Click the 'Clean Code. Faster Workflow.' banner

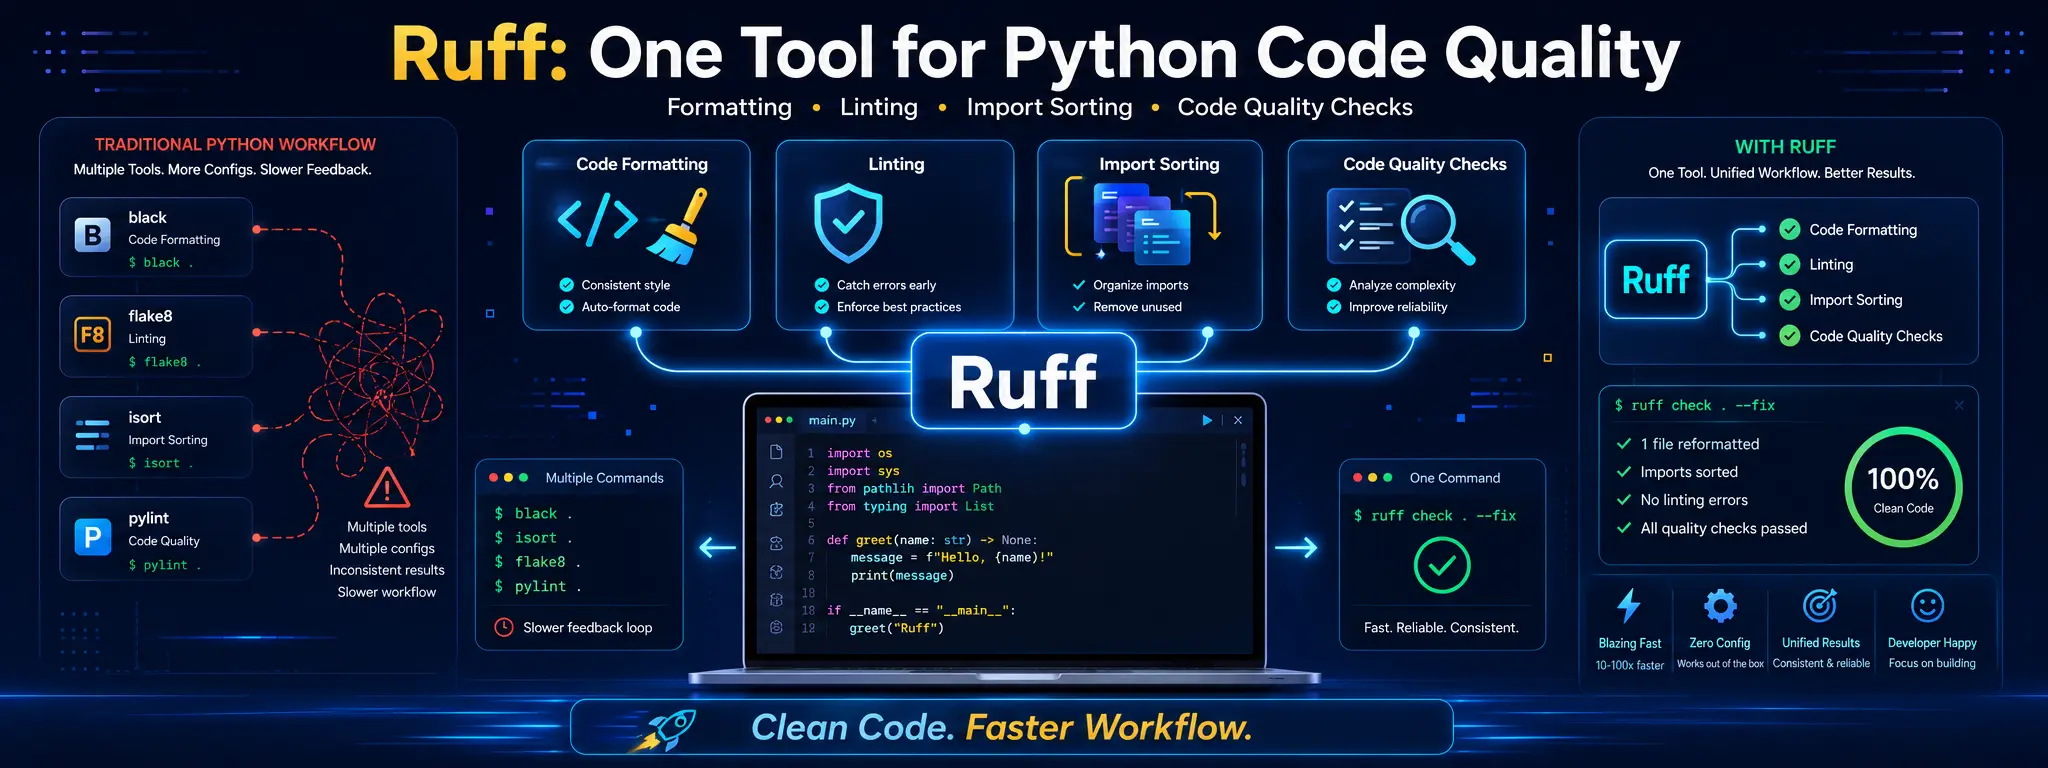pos(1011,727)
